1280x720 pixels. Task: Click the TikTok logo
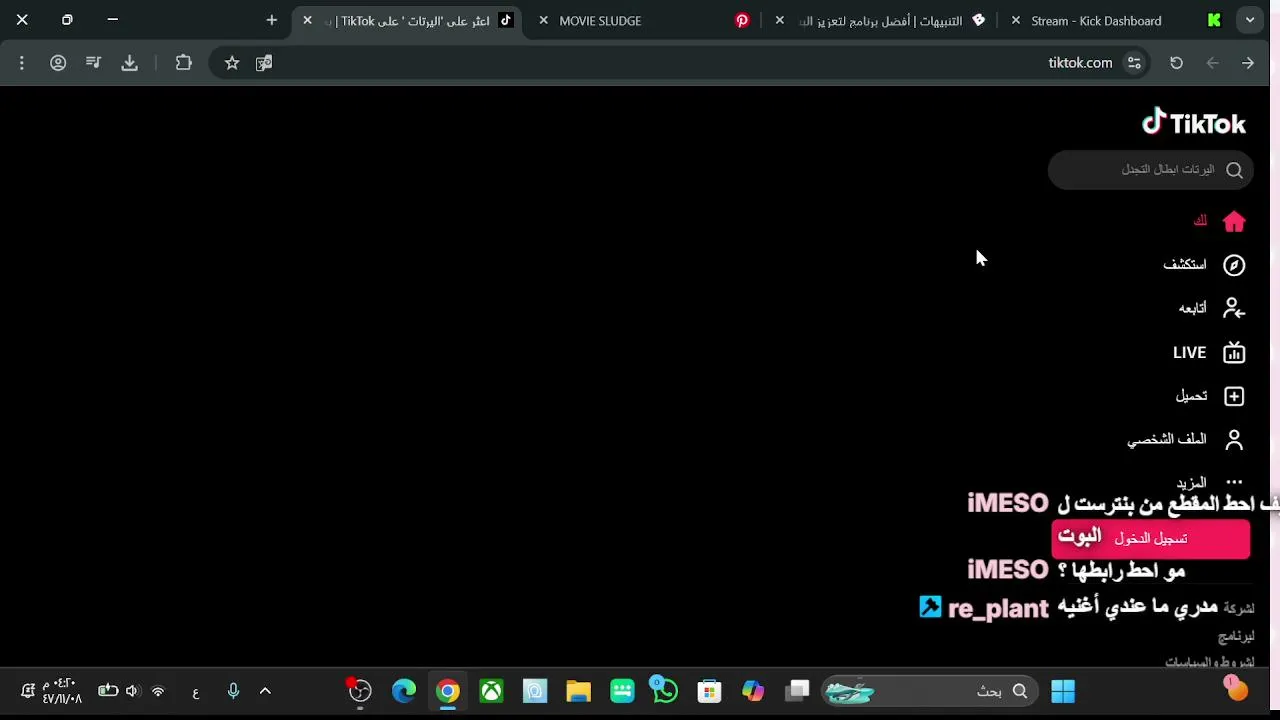[1194, 123]
